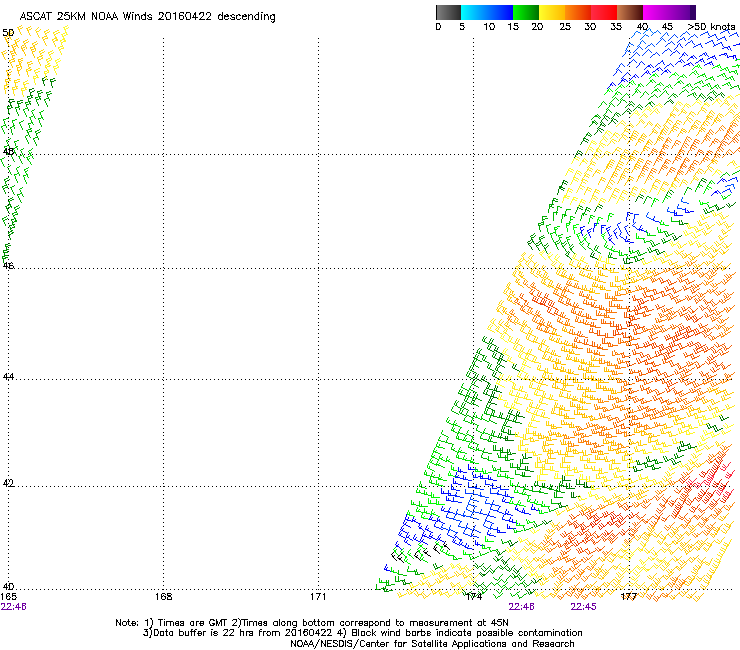Image resolution: width=740 pixels, height=650 pixels.
Task: Click the longitude 174 axis label
Action: coord(473,597)
